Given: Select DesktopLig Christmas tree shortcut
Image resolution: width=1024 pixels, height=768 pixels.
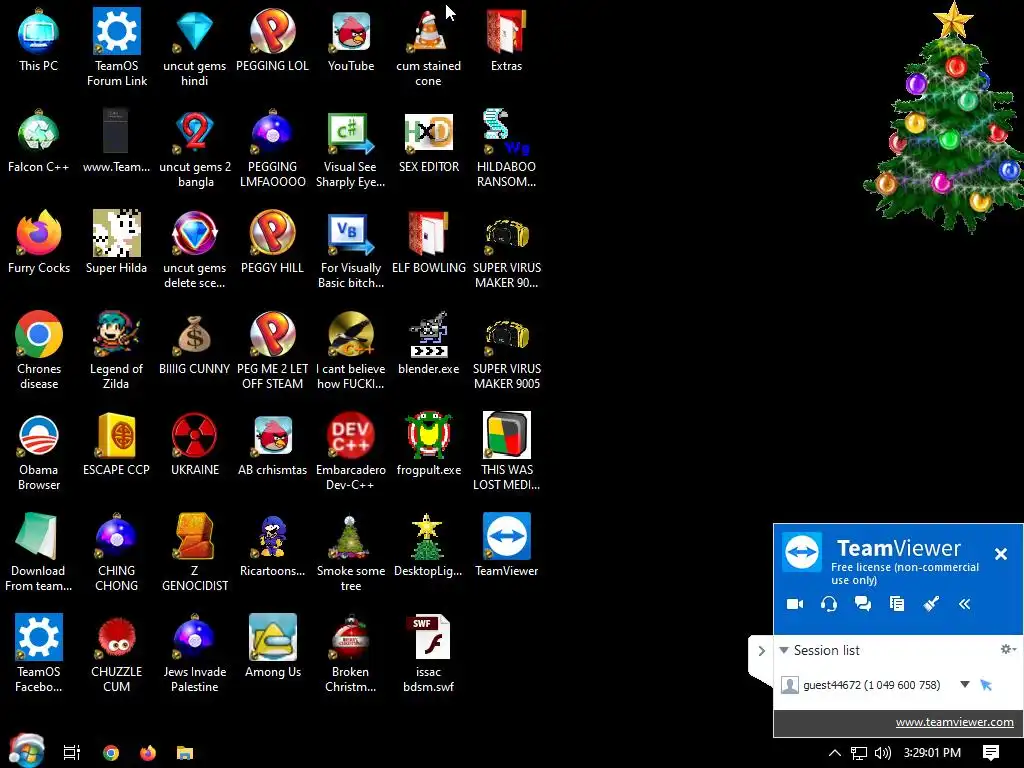Looking at the screenshot, I should [428, 545].
